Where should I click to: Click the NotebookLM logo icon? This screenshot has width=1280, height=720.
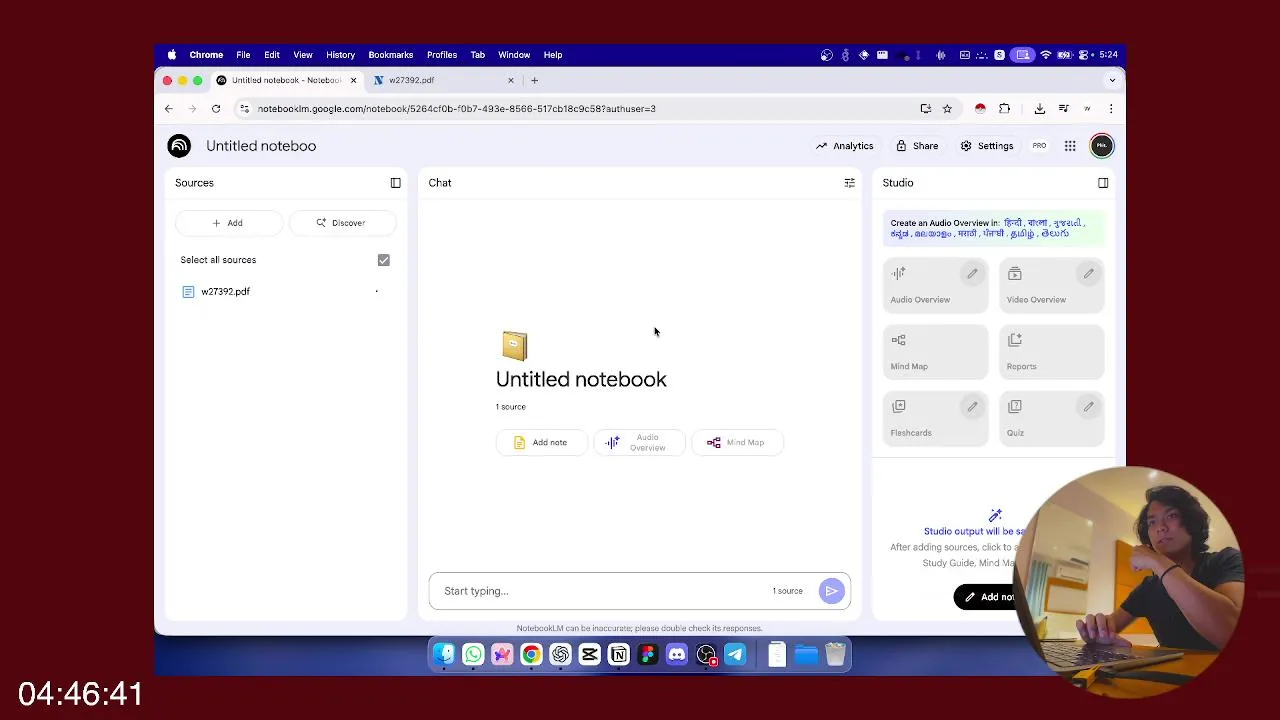pos(179,146)
